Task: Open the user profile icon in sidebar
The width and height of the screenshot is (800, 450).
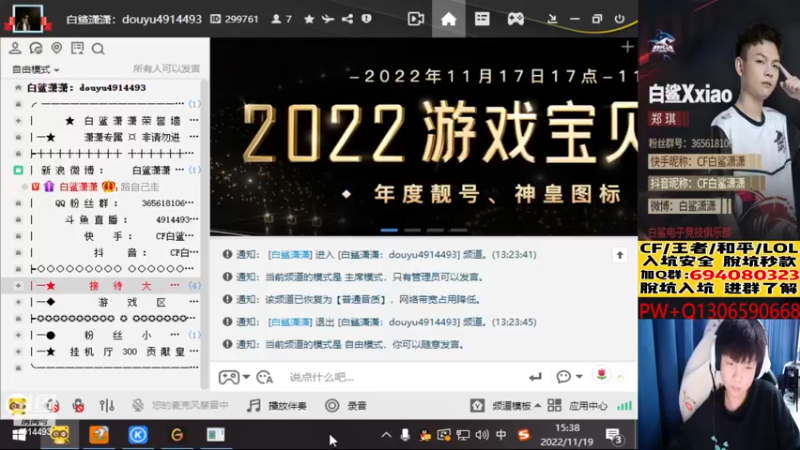Action: [15, 48]
